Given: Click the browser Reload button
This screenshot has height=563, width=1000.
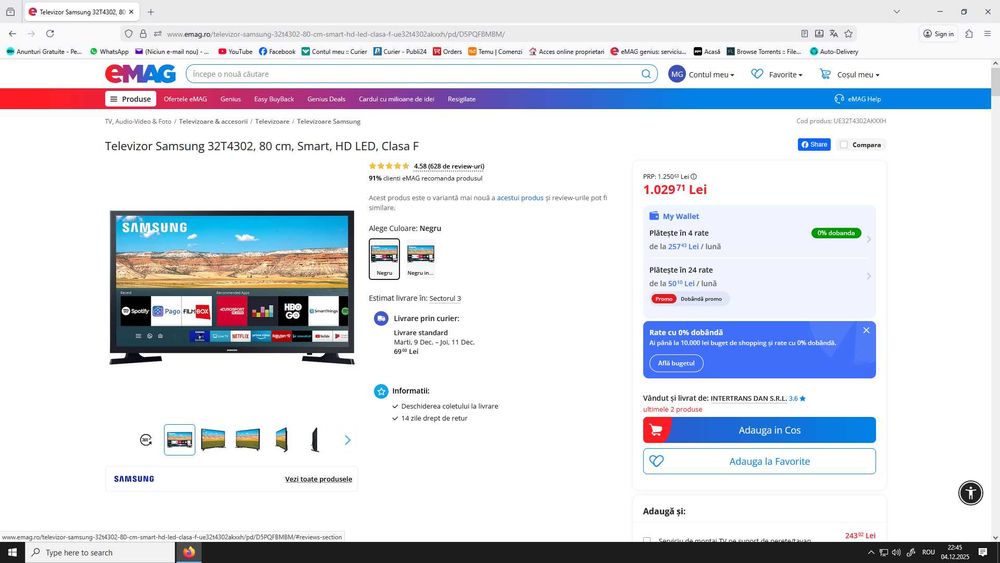Looking at the screenshot, I should point(50,34).
